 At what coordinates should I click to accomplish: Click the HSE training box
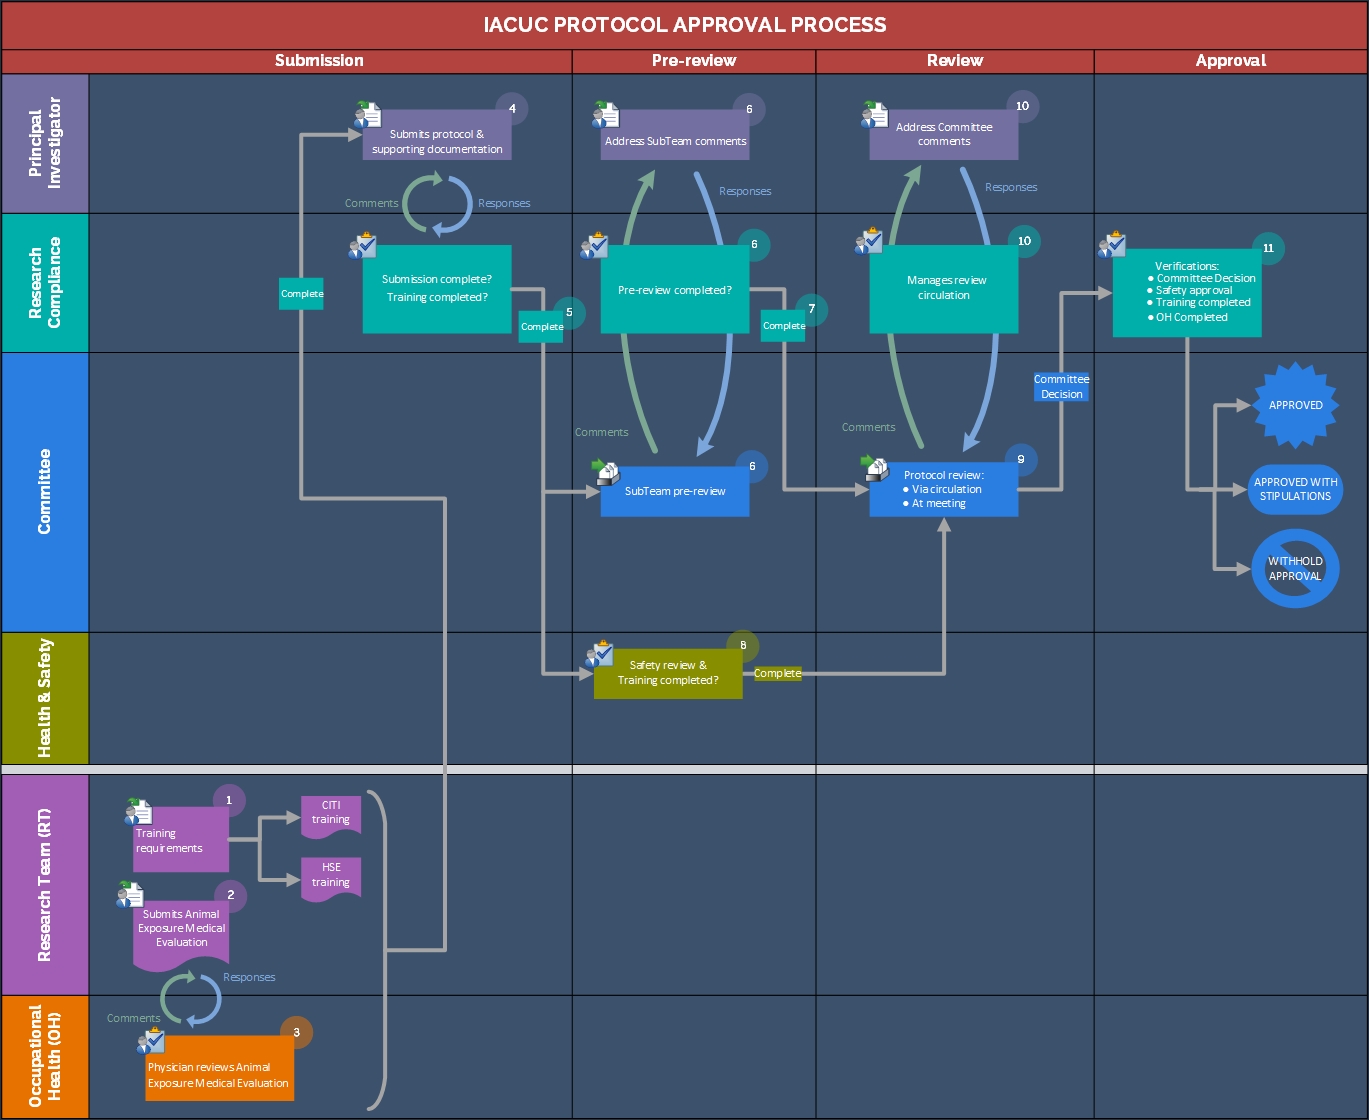pyautogui.click(x=331, y=876)
